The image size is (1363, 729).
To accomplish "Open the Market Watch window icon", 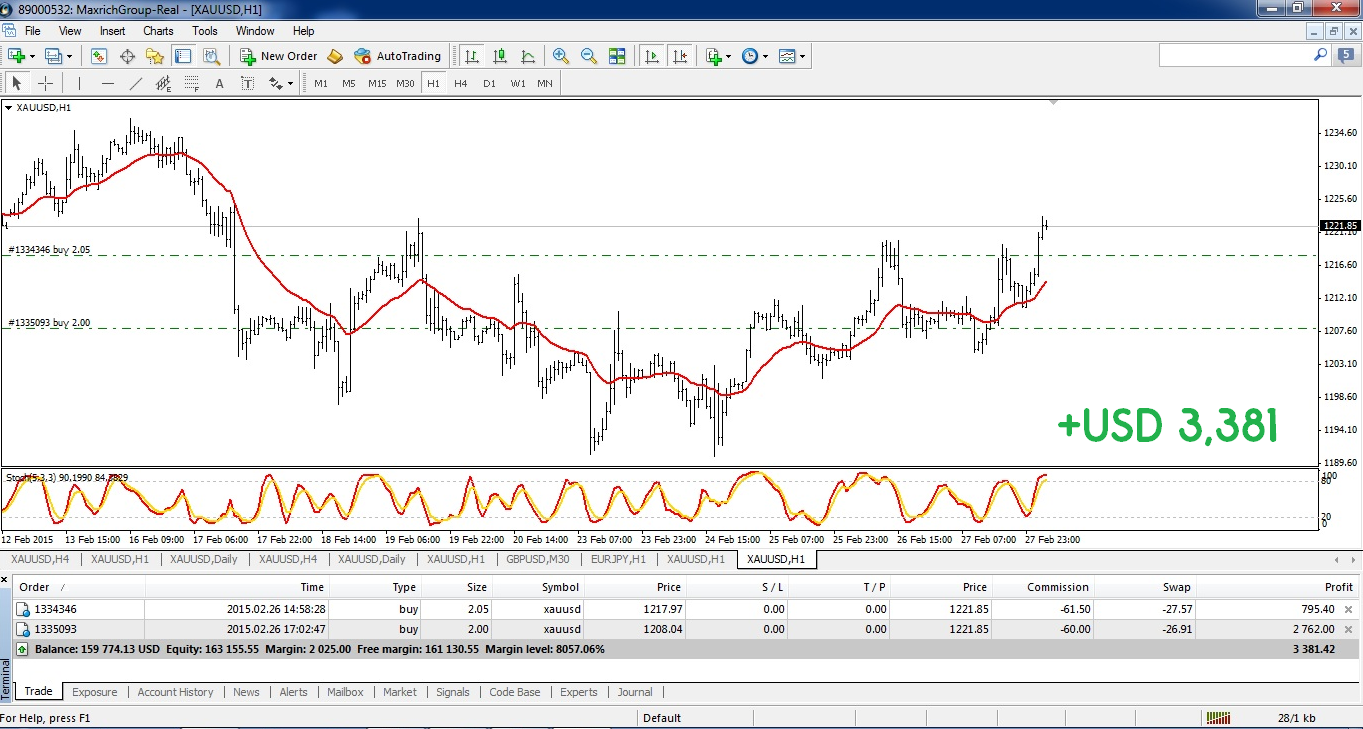I will pyautogui.click(x=99, y=57).
